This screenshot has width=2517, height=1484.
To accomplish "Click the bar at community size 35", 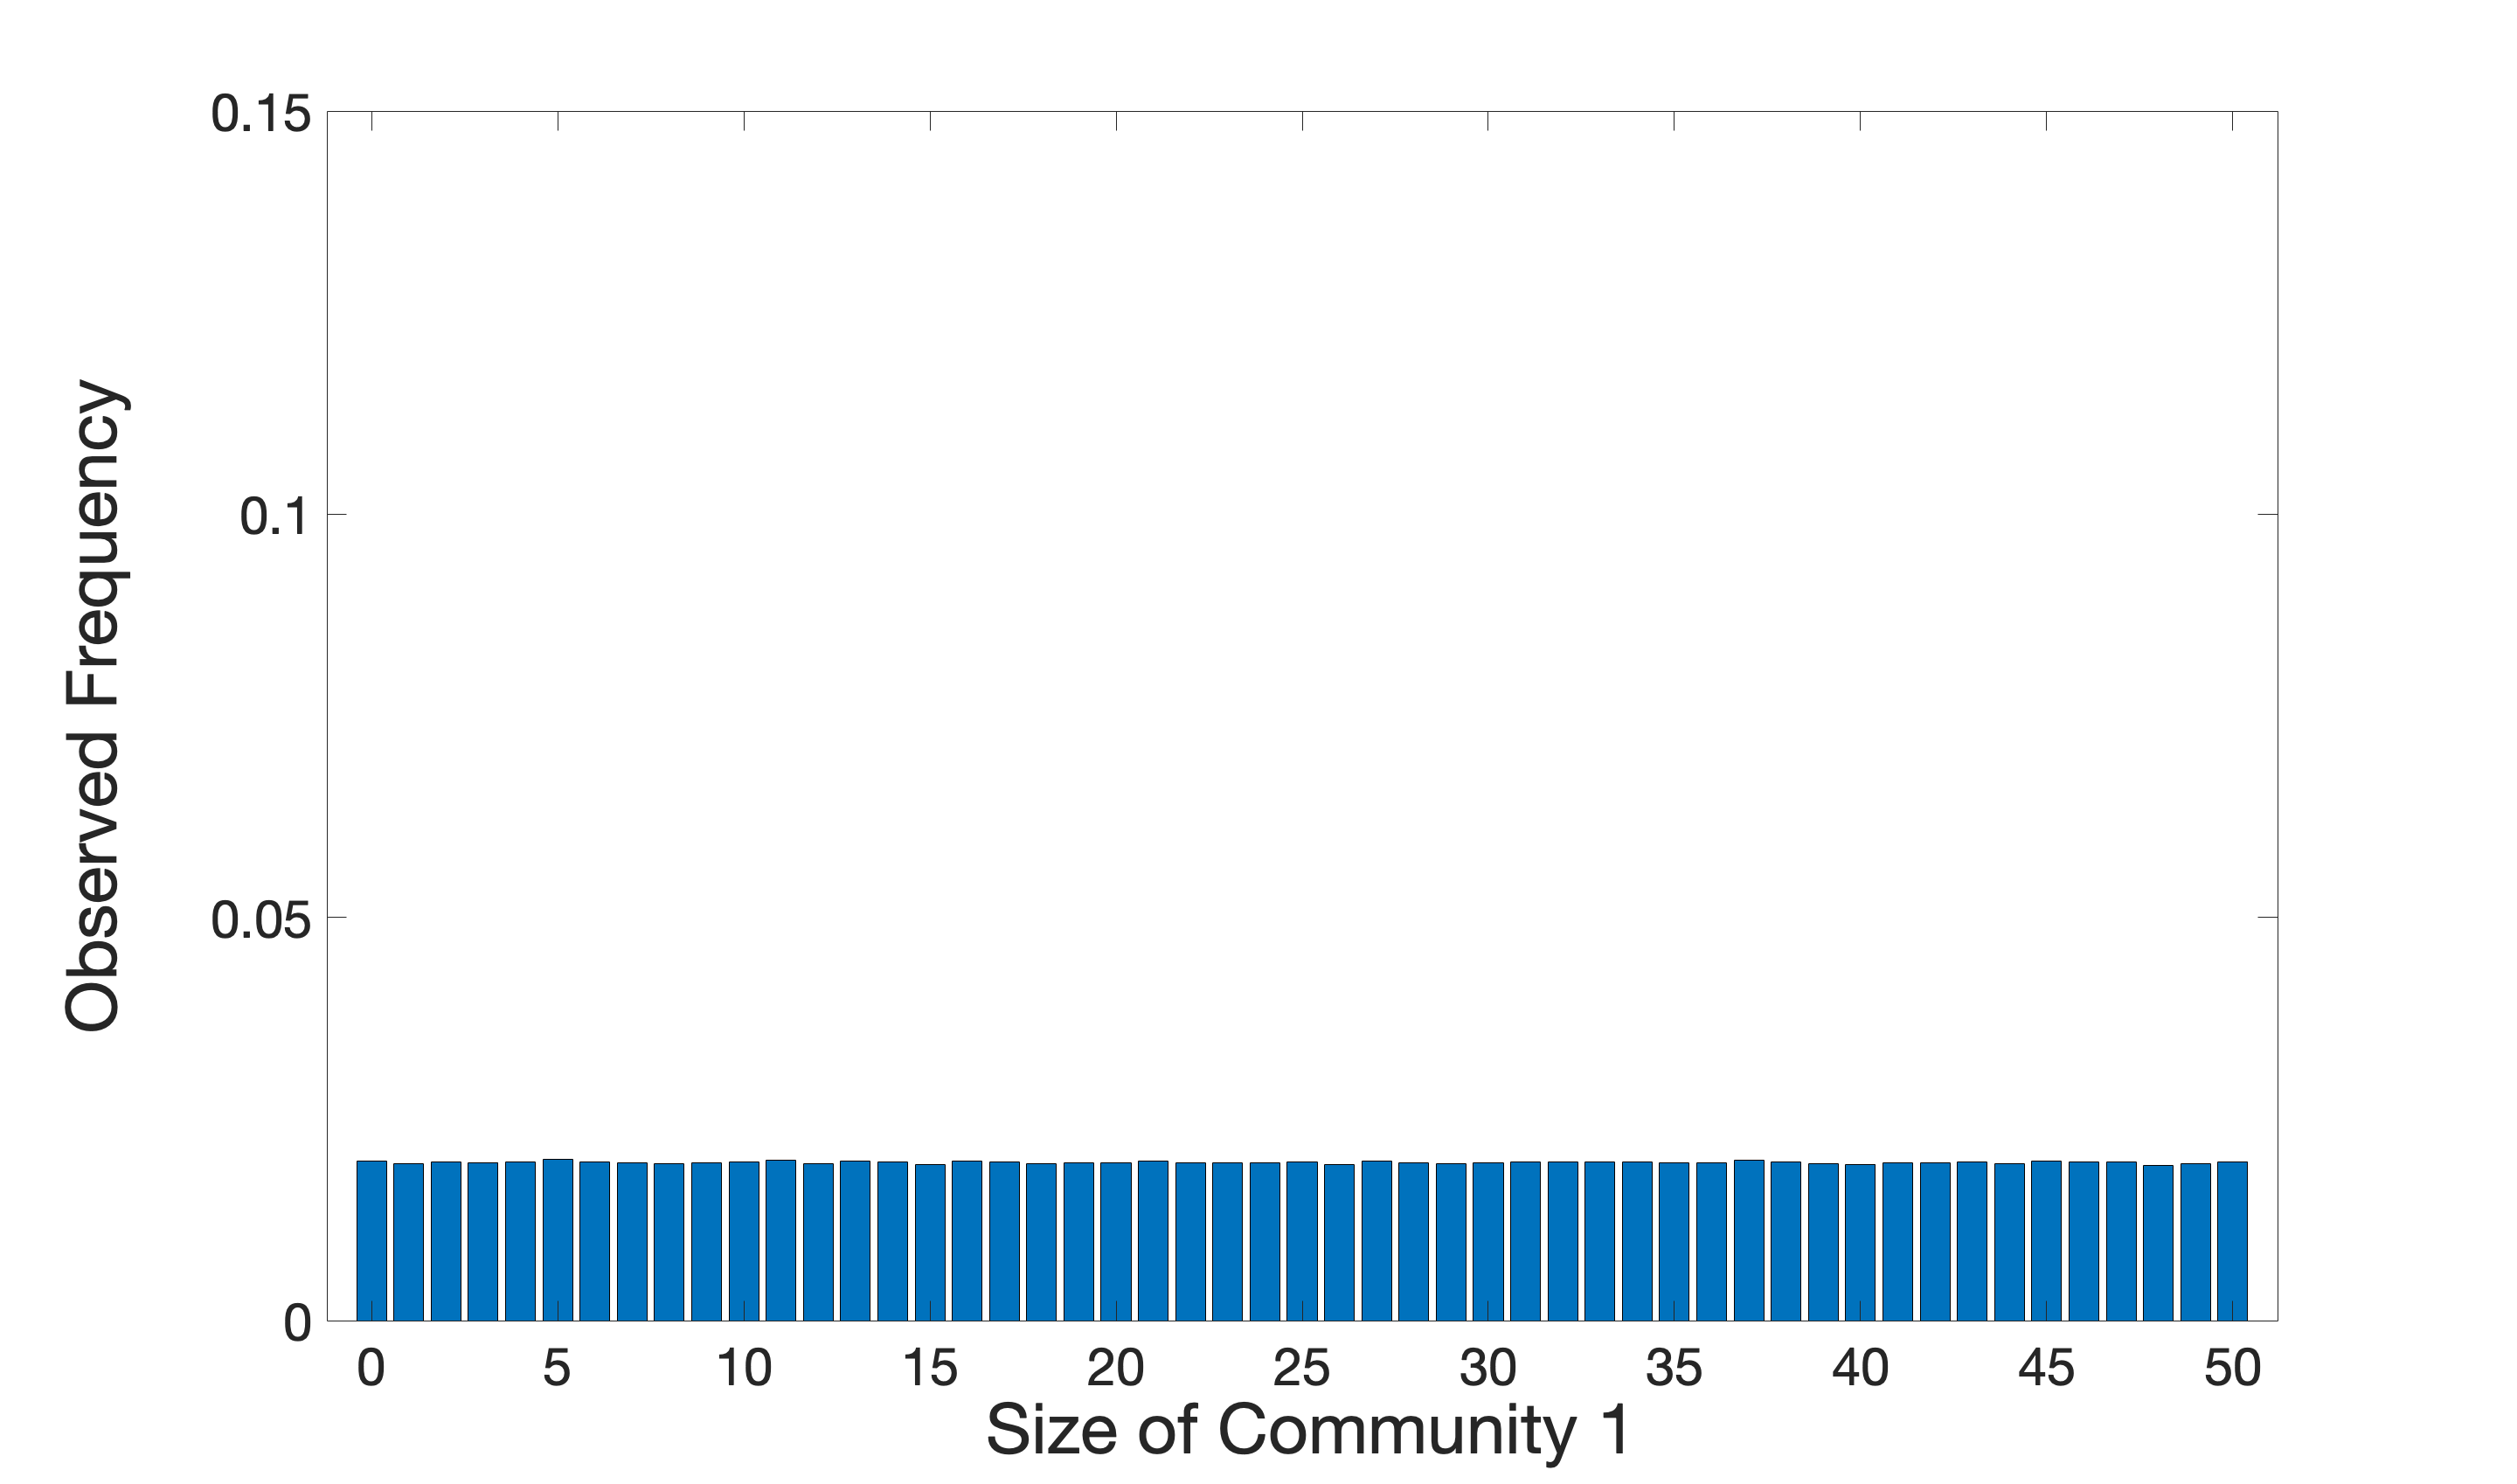I will click(x=1674, y=1240).
